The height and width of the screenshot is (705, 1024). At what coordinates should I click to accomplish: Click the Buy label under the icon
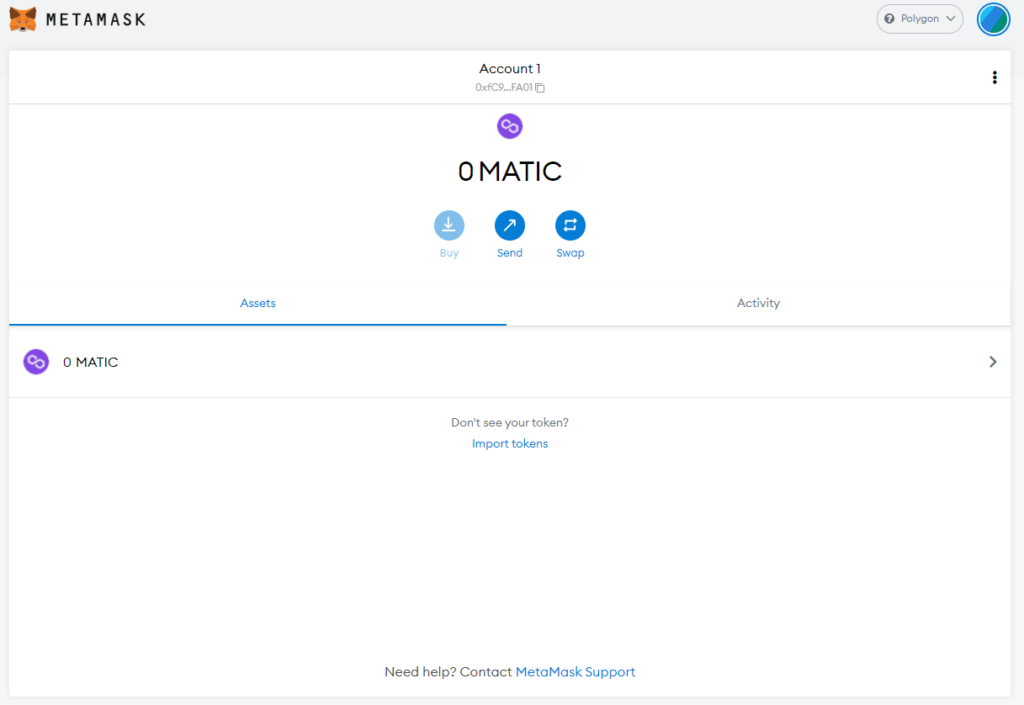[x=449, y=253]
